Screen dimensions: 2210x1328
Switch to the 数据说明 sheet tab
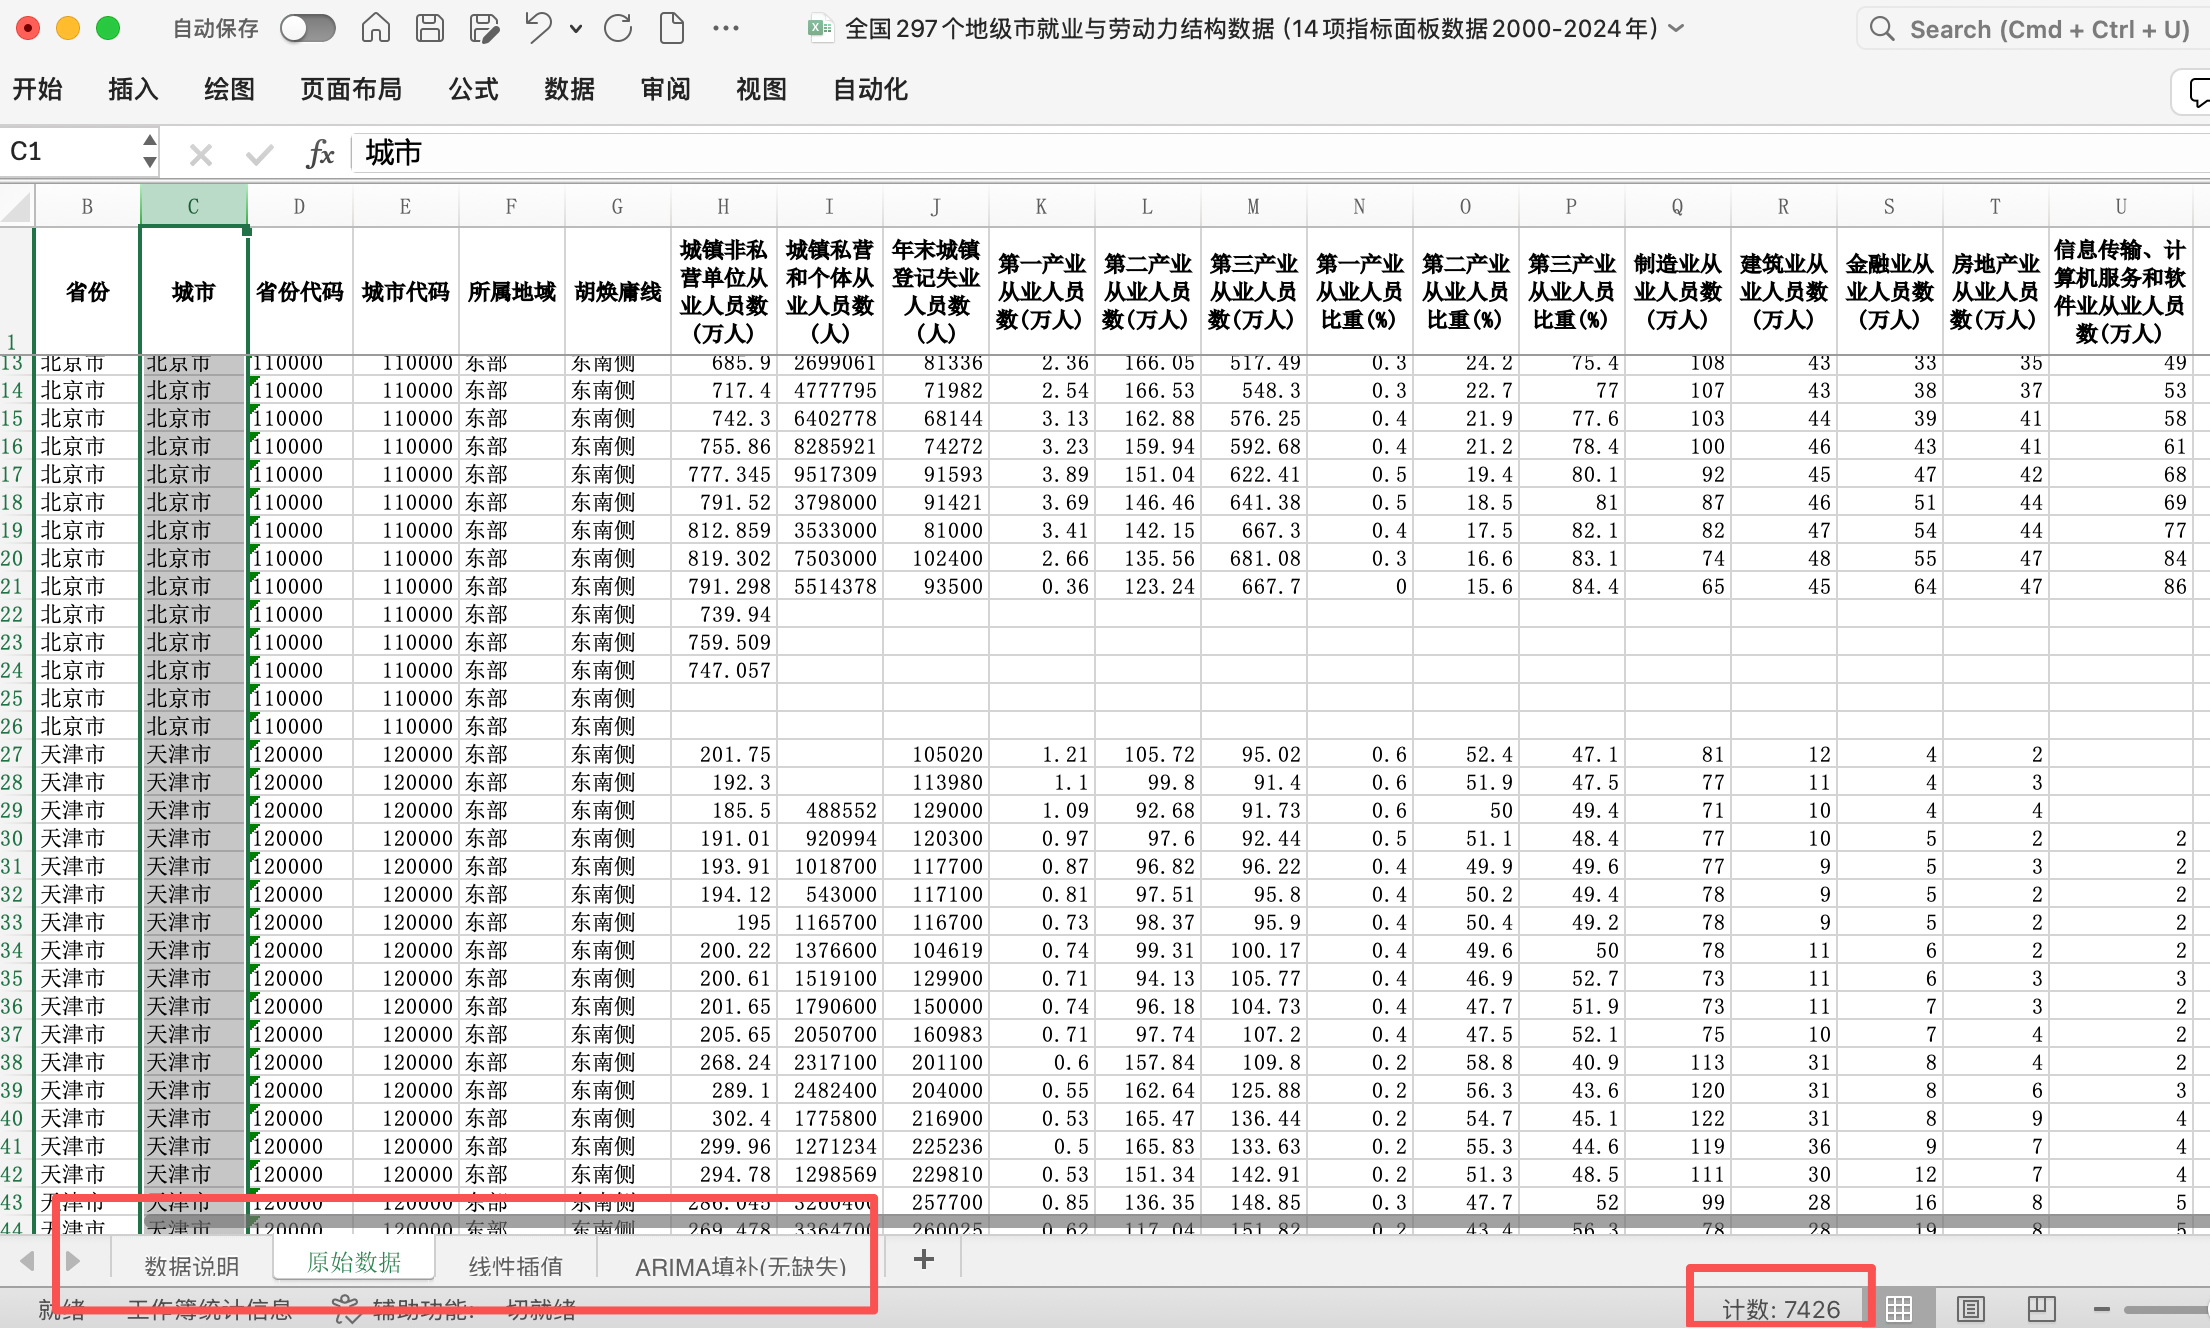(192, 1266)
